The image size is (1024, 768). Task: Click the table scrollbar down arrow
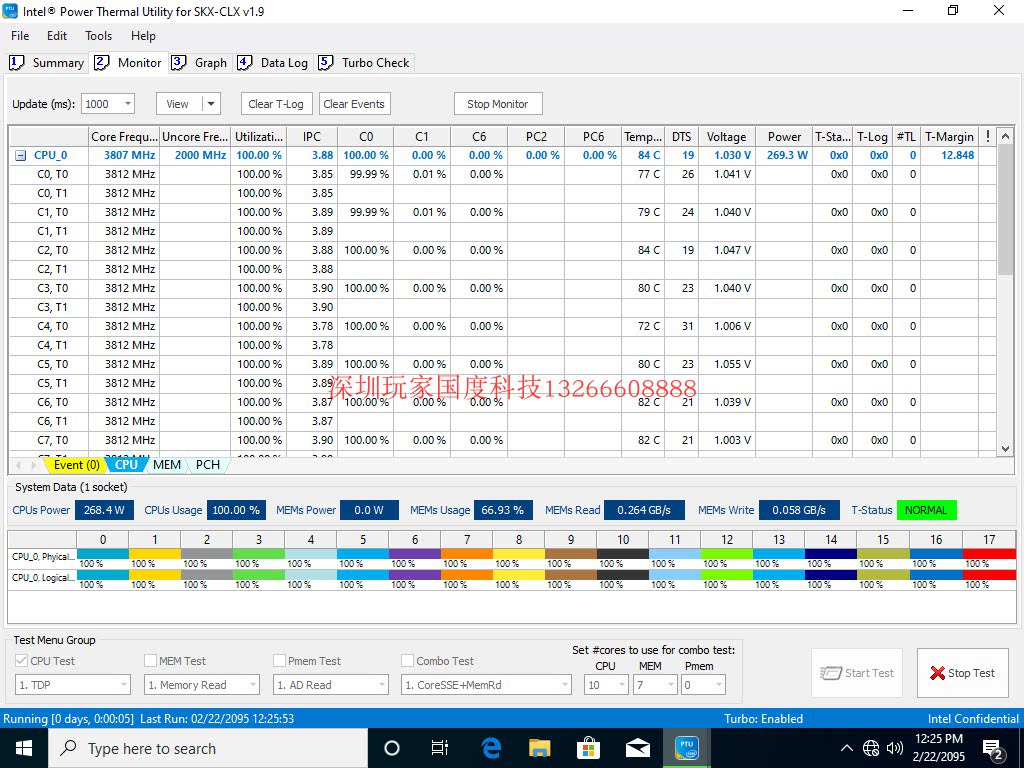1006,449
